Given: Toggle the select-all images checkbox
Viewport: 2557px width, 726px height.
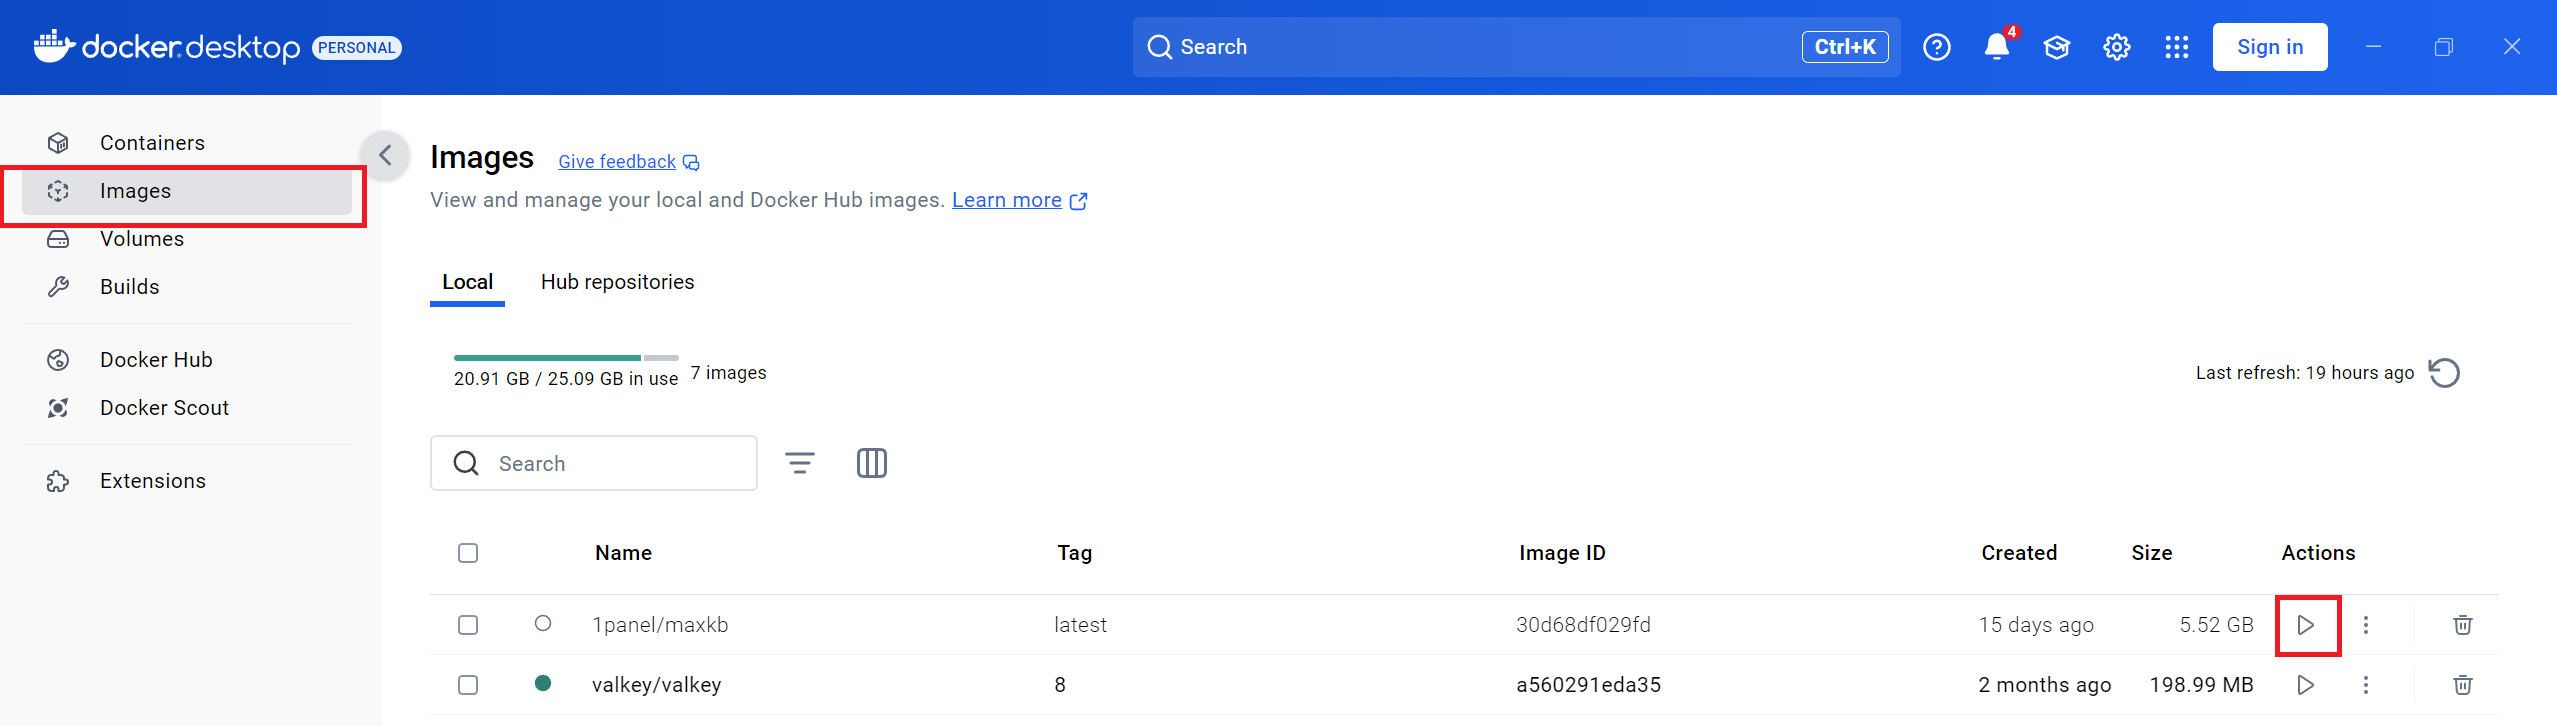Looking at the screenshot, I should [x=468, y=553].
